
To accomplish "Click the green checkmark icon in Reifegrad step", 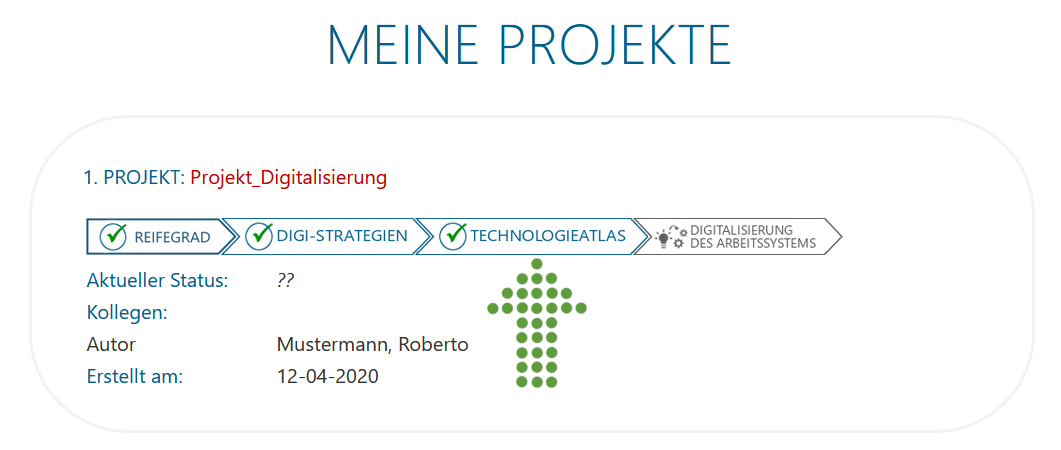I will coord(114,236).
